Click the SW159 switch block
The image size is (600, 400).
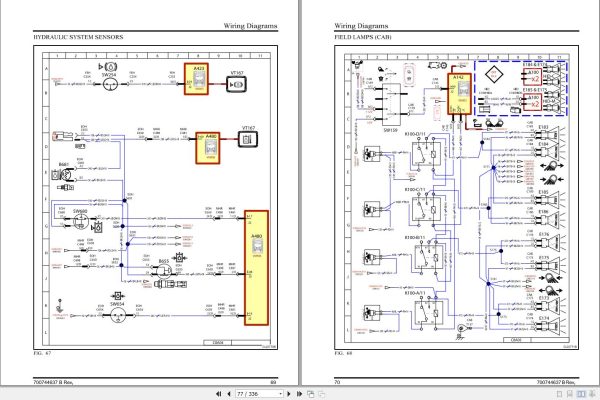(391, 104)
